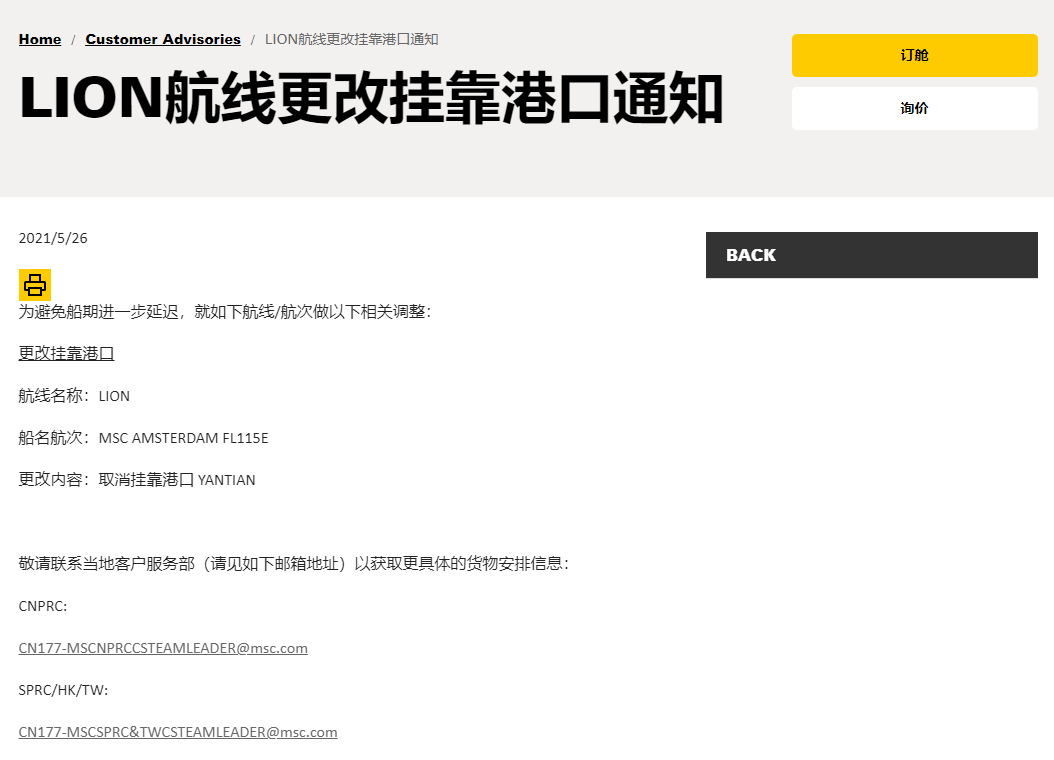Click the CNPRC: label
The image size is (1054, 760).
[43, 606]
